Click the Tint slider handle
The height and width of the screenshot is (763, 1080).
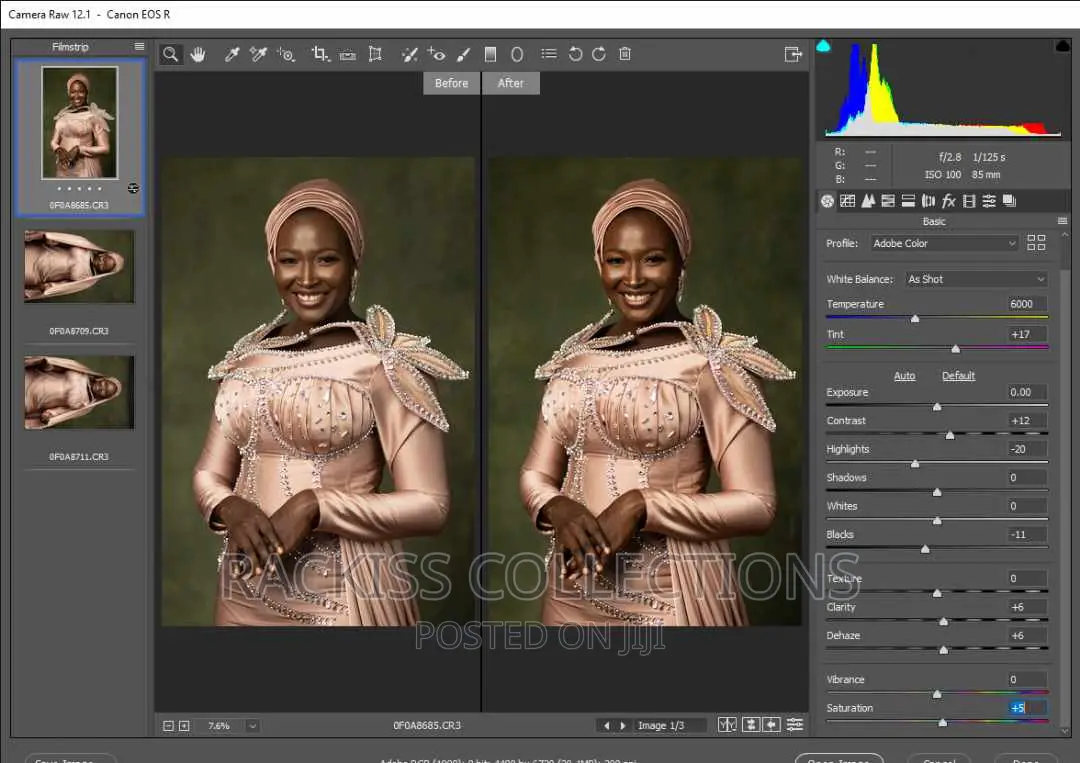[x=955, y=349]
